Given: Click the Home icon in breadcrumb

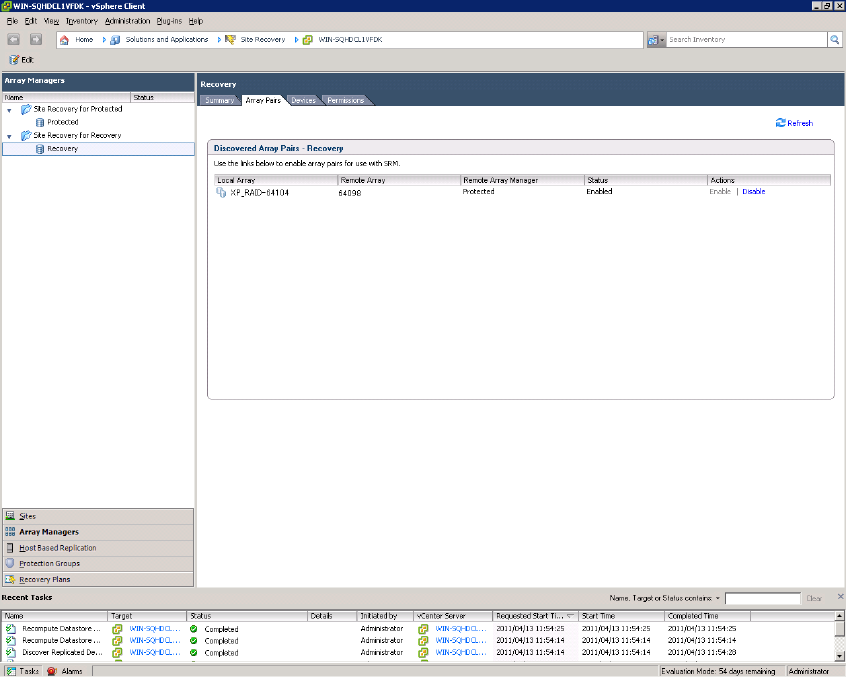Looking at the screenshot, I should click(x=65, y=40).
